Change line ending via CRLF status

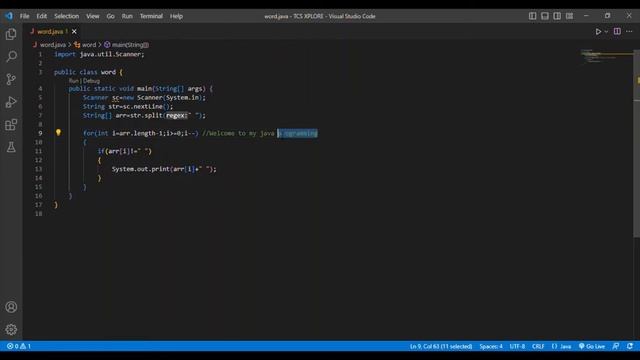(x=538, y=346)
